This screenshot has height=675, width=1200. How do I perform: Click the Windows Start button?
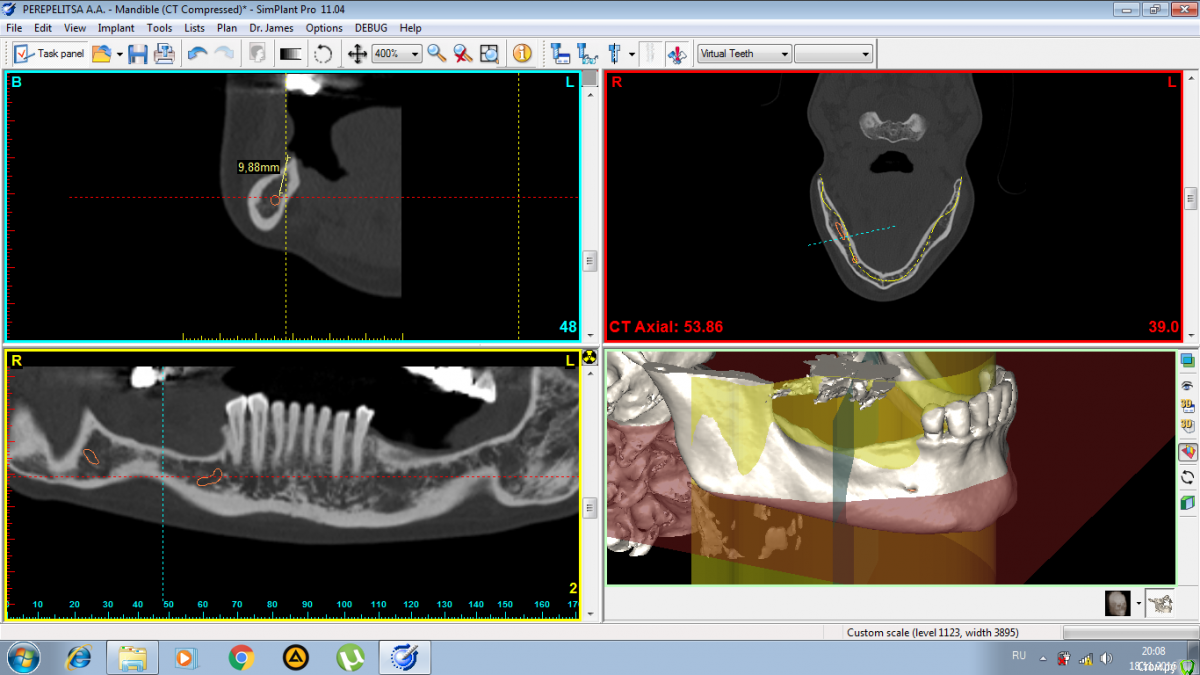point(22,657)
